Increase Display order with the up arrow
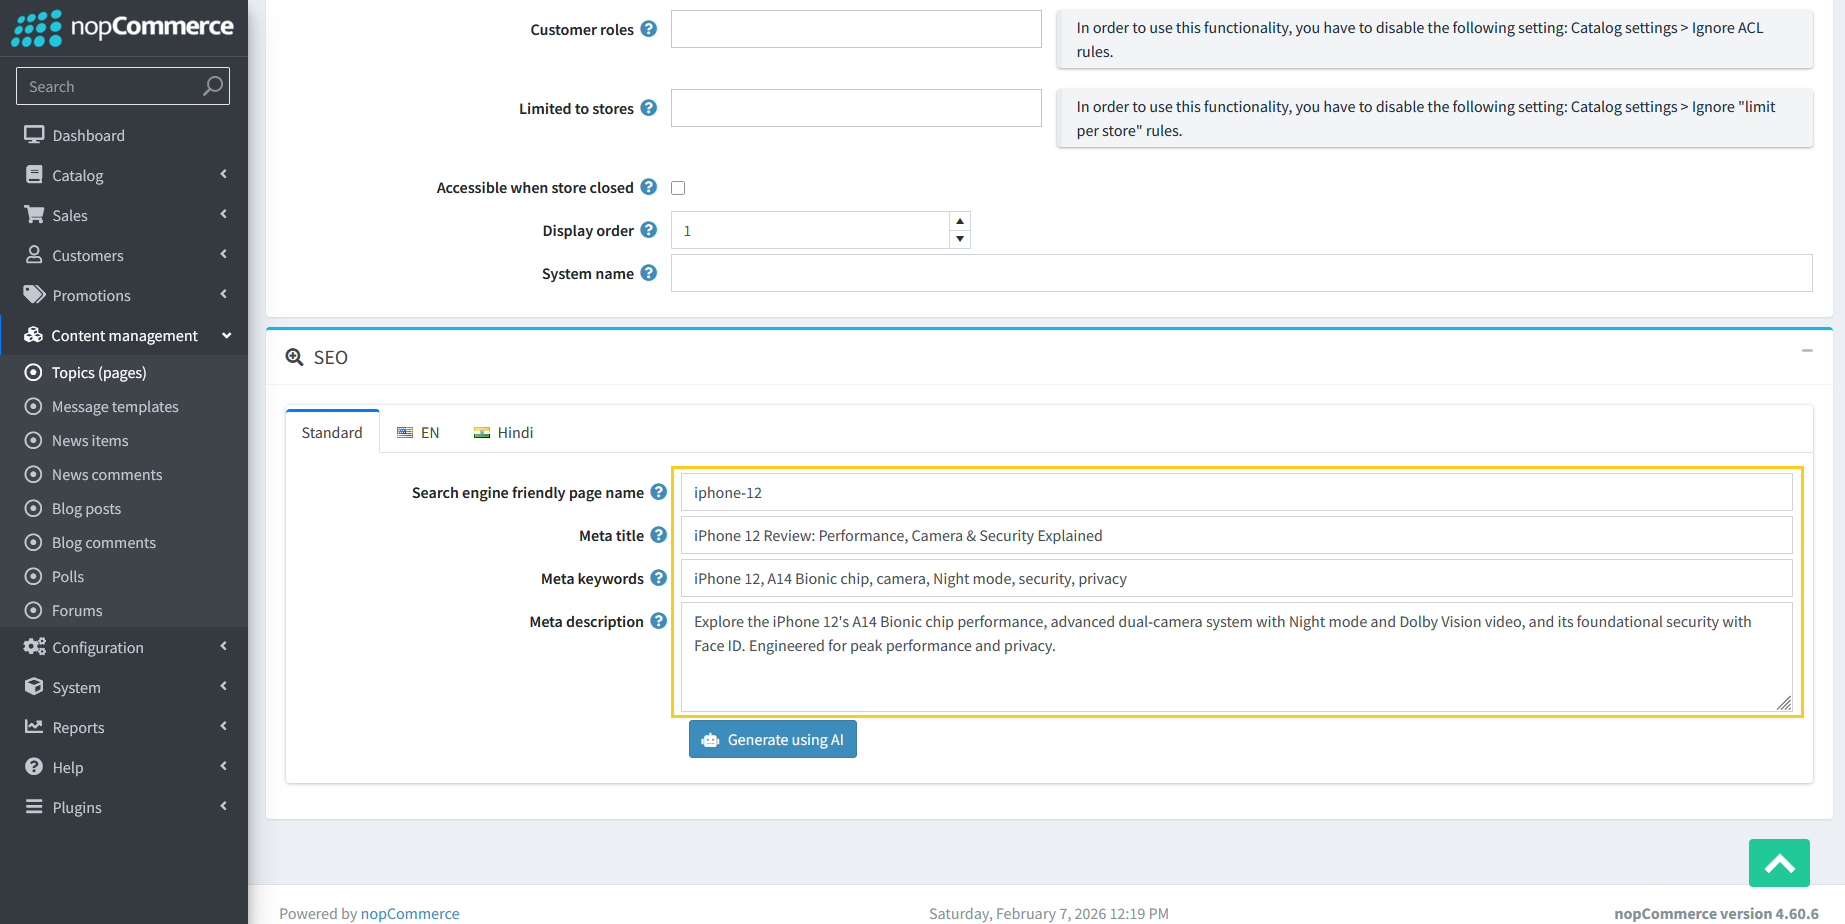Screen dimensions: 1845x924 (959, 221)
